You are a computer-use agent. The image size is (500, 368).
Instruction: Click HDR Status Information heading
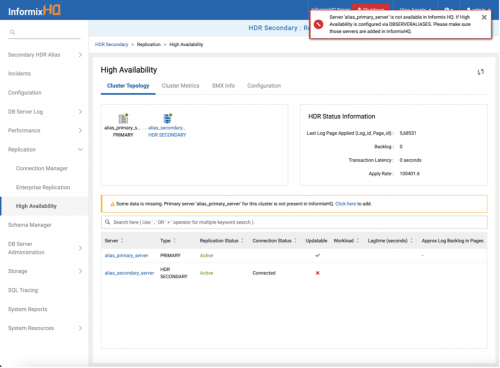pyautogui.click(x=342, y=116)
